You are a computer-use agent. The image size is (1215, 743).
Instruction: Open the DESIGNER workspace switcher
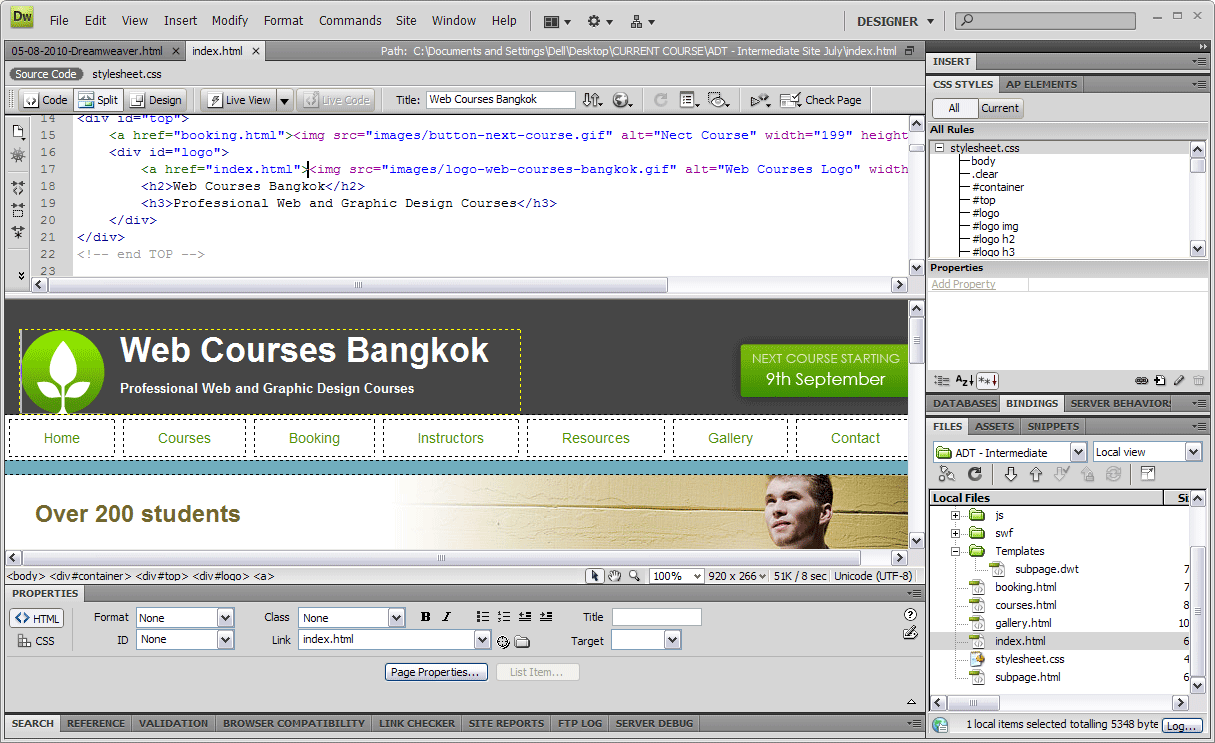[x=896, y=21]
